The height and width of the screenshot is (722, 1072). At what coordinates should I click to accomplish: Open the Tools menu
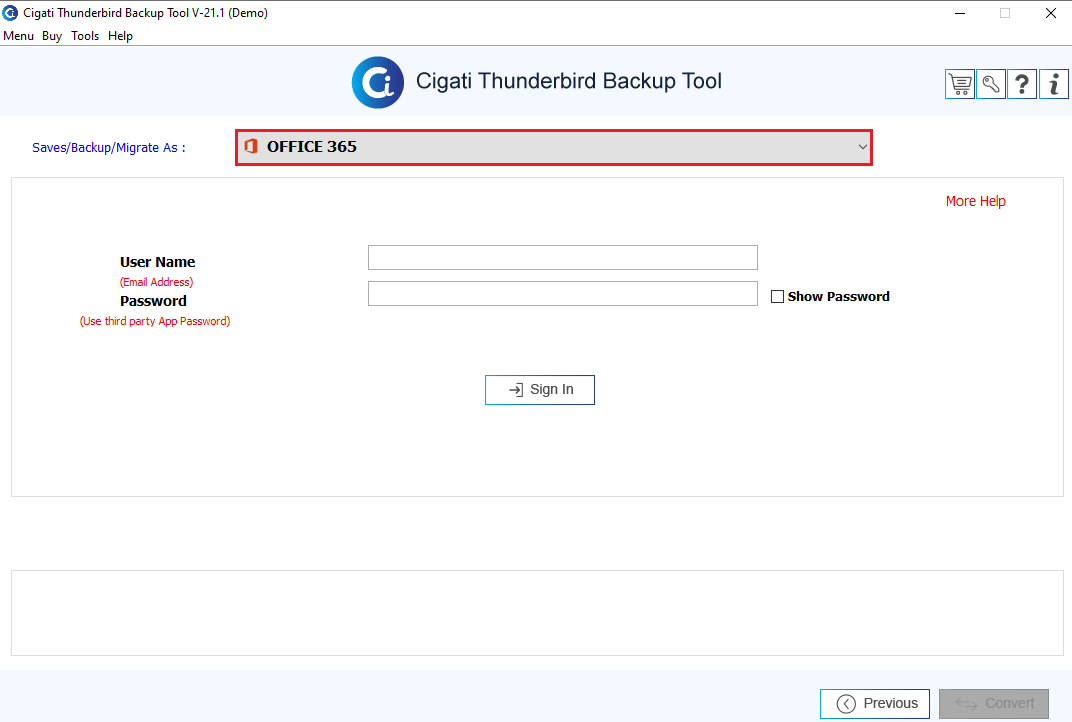pos(85,36)
